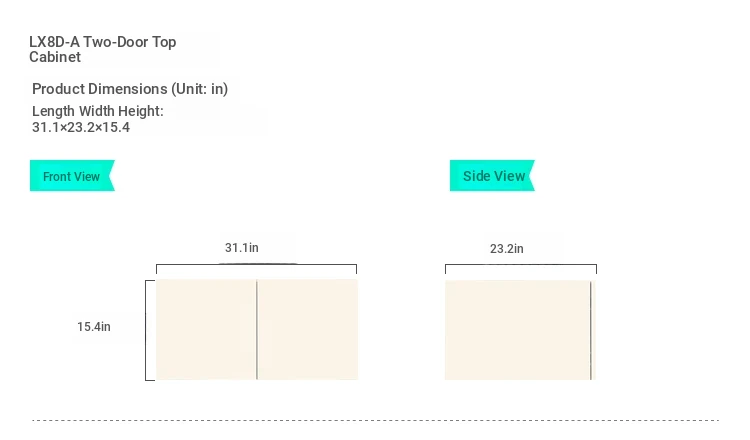Click the 15.4in height measurement label
Screen dimensions: 750x440
pos(94,327)
